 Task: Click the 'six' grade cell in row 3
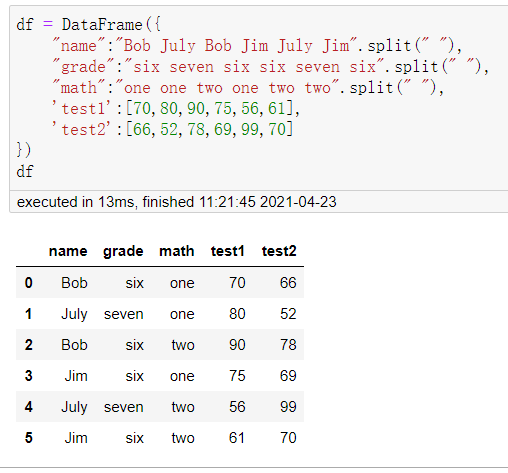(135, 376)
